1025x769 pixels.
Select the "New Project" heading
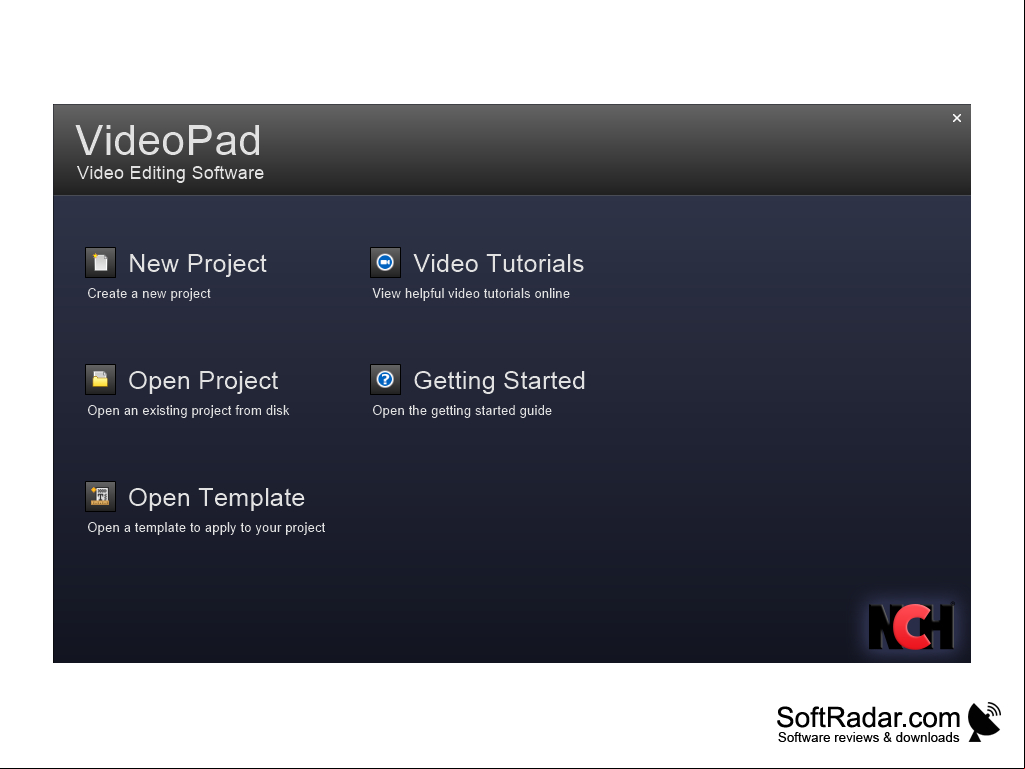point(197,264)
